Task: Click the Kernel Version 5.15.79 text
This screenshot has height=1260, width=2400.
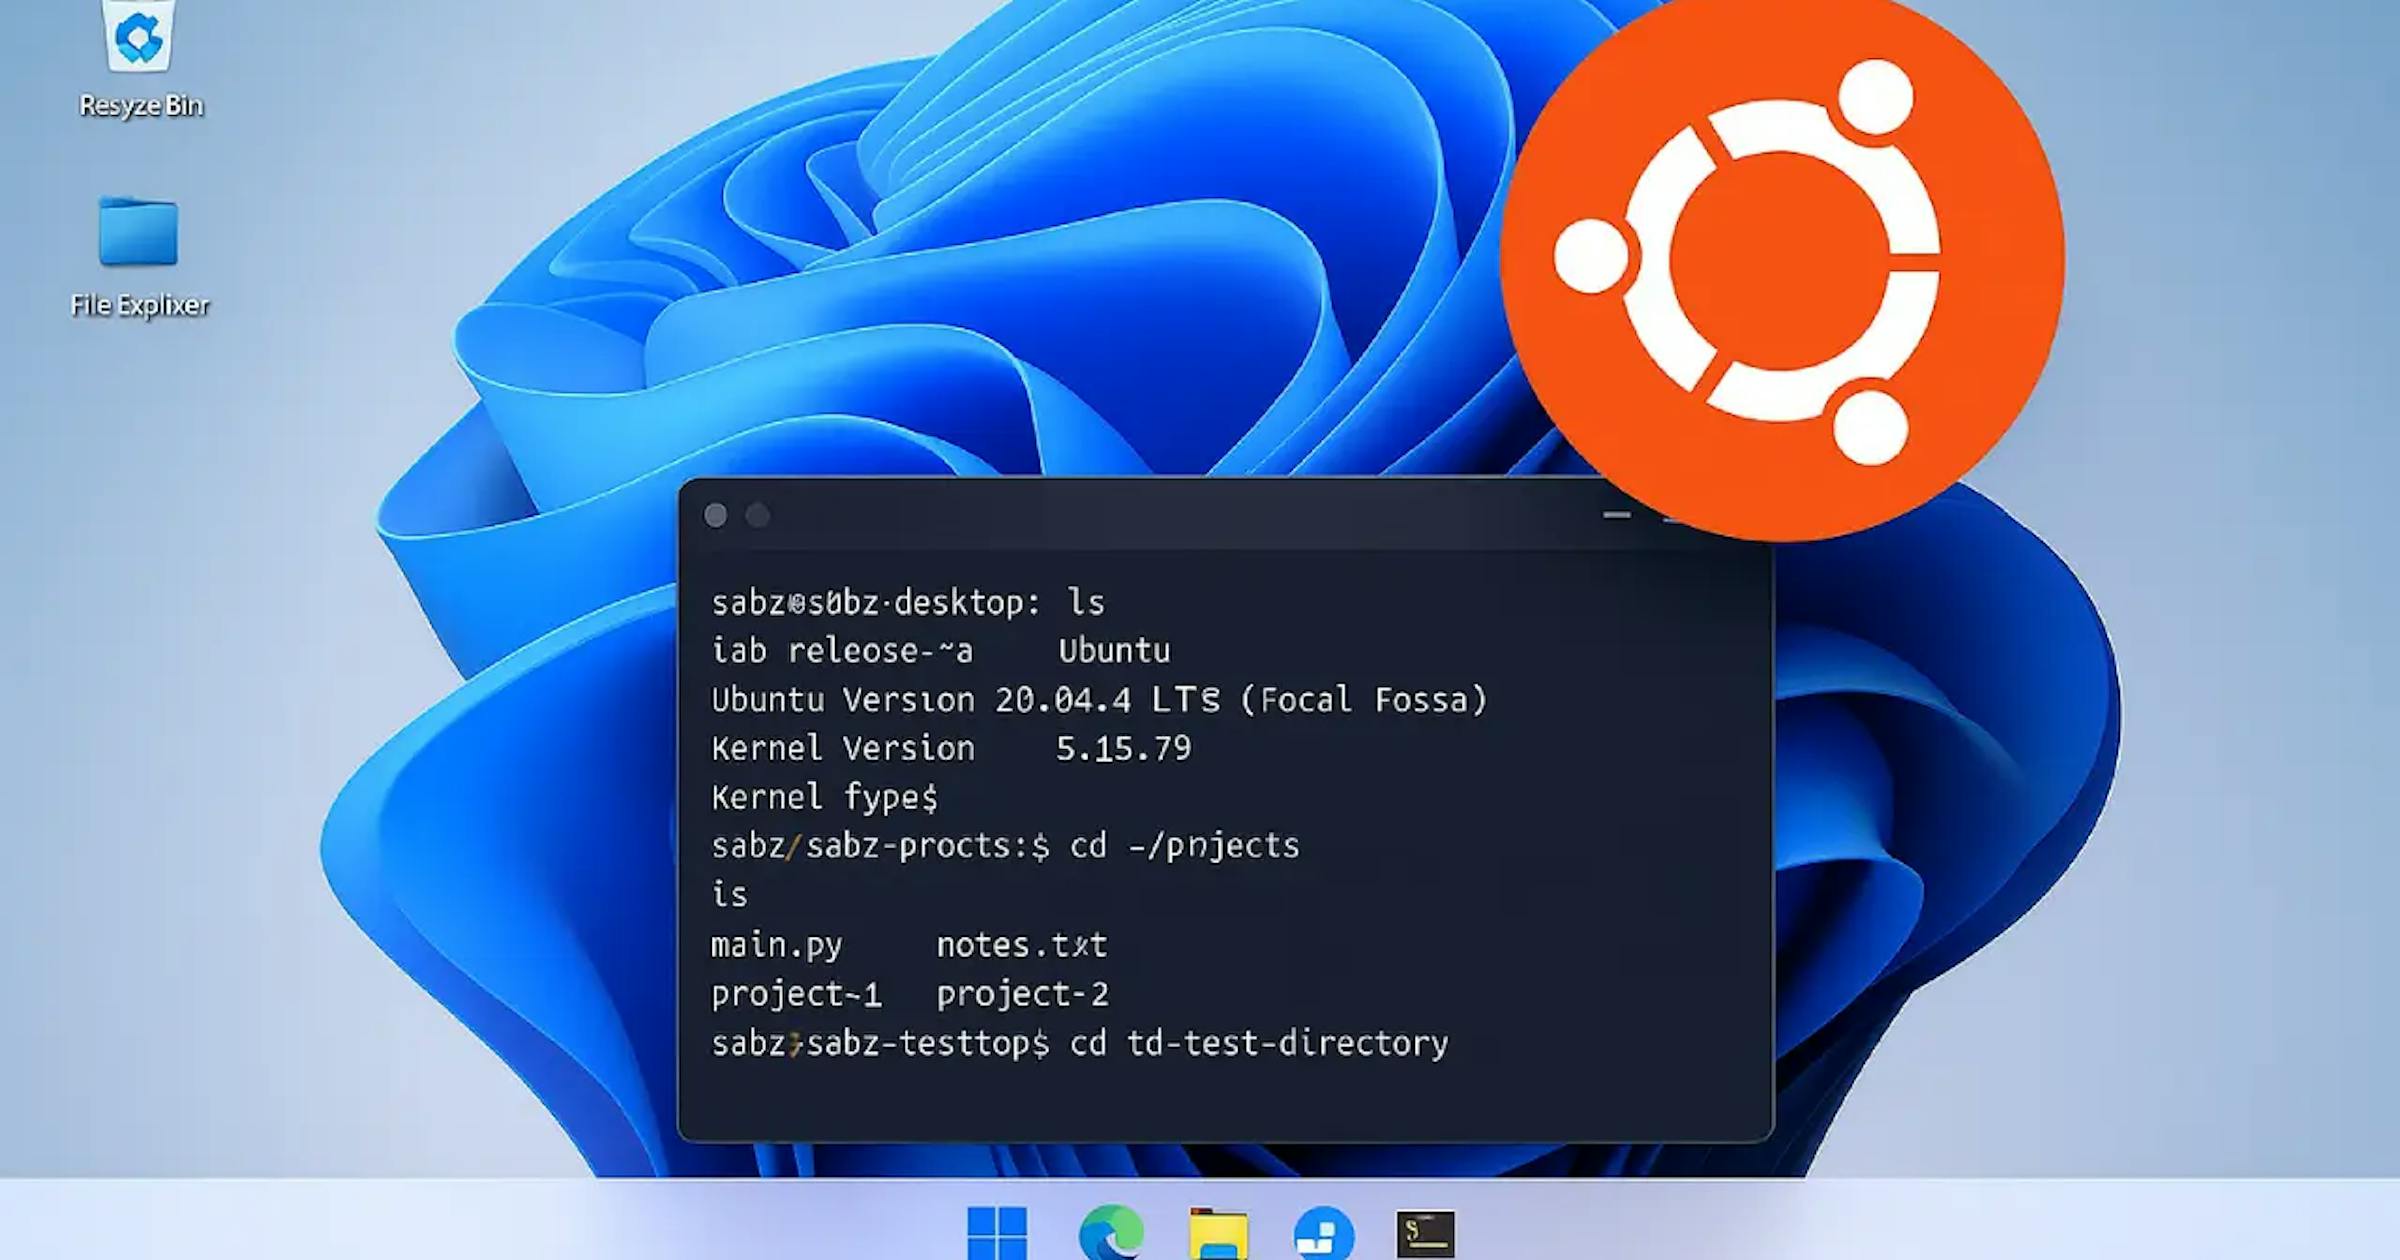Action: click(950, 748)
